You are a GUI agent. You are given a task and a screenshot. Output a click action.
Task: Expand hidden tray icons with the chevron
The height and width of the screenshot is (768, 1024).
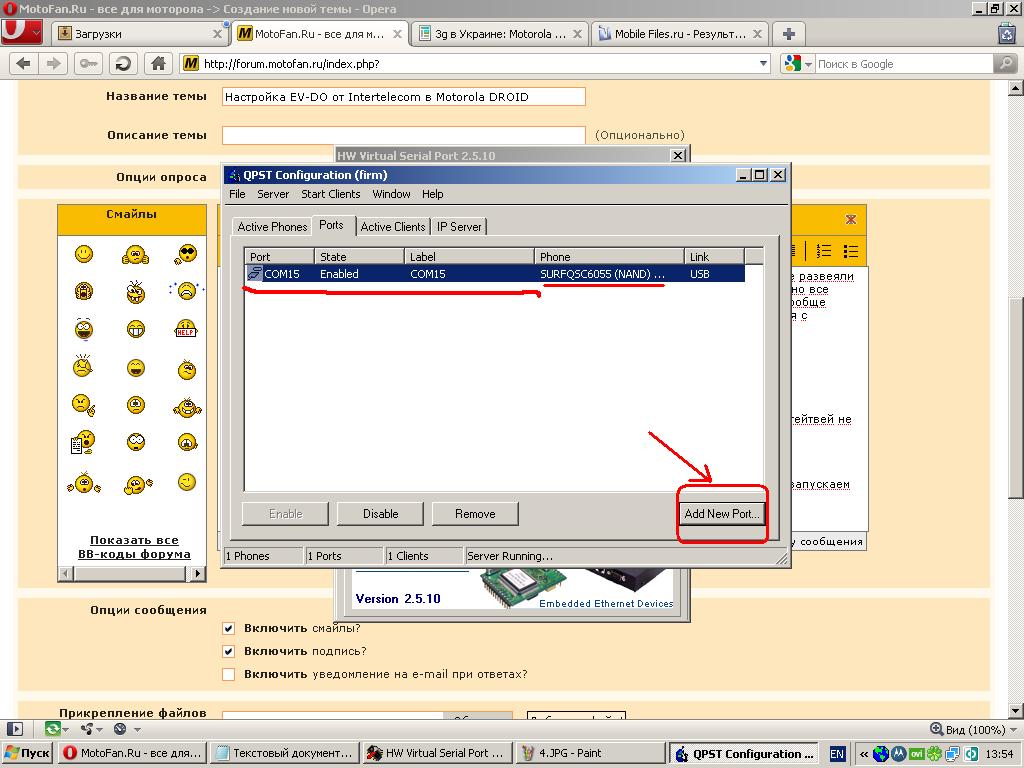[x=863, y=754]
